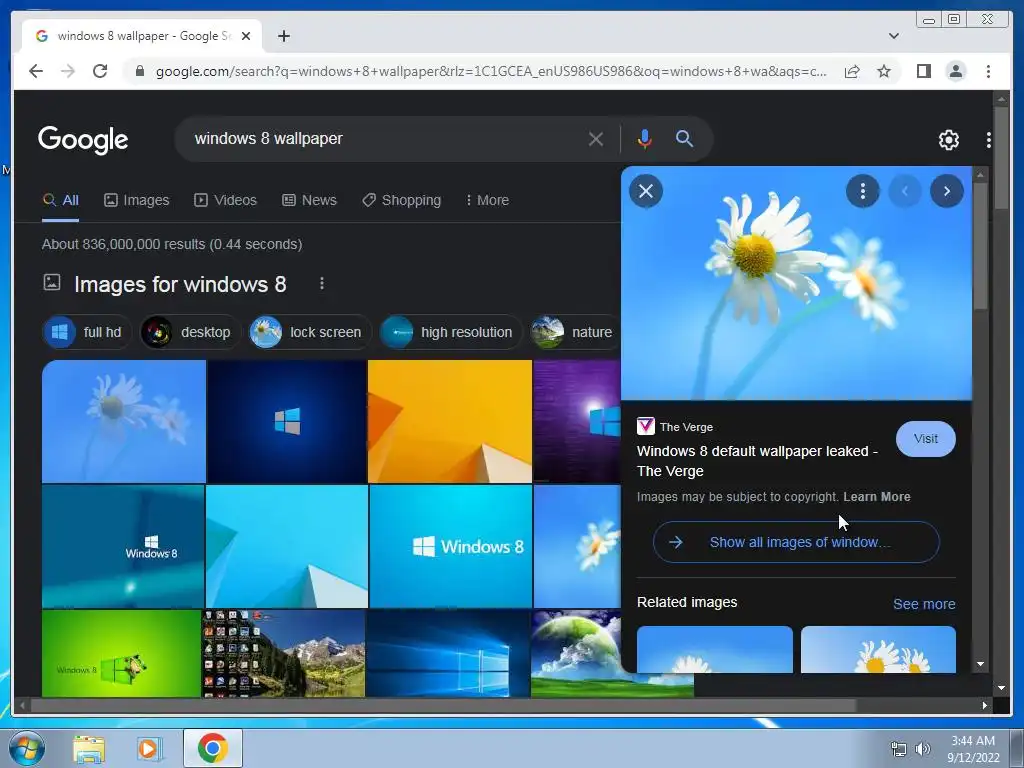Open a new tab with plus button
This screenshot has height=768, width=1024.
[x=283, y=36]
